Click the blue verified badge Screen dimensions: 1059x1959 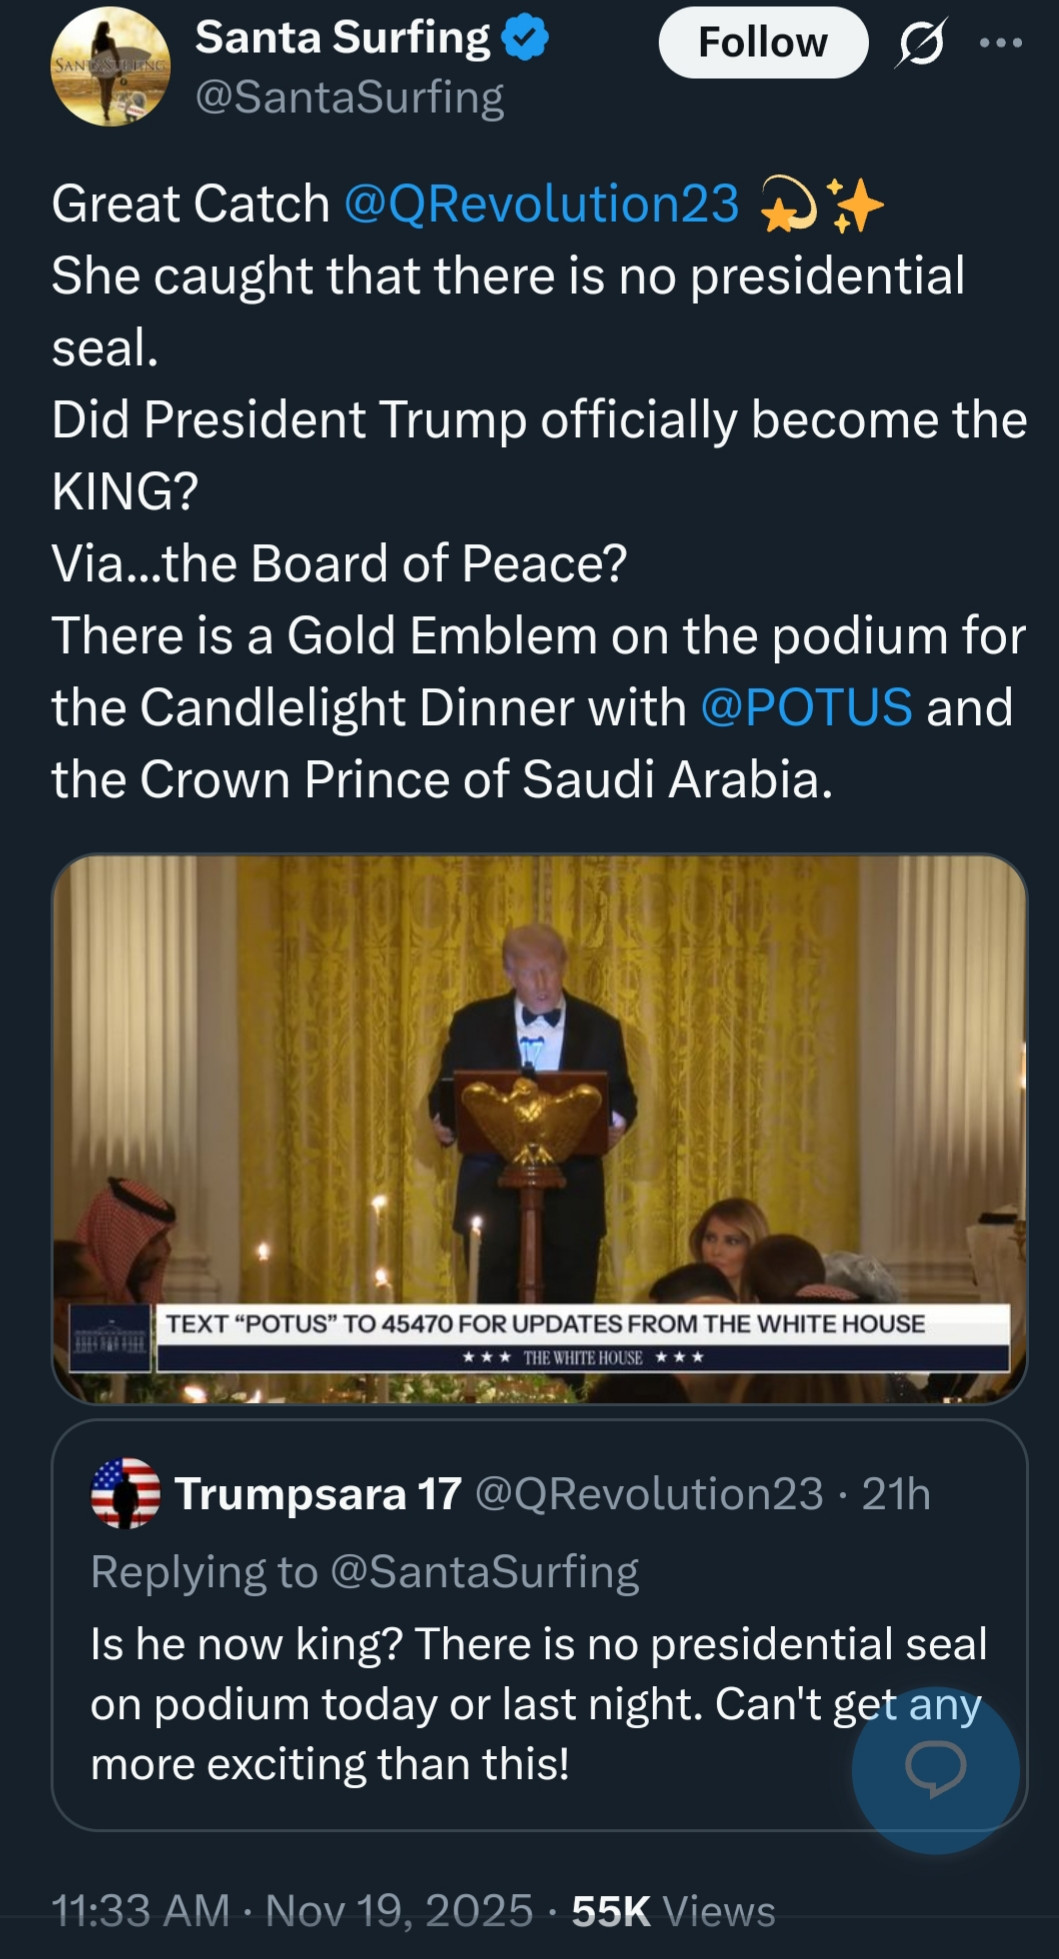524,39
